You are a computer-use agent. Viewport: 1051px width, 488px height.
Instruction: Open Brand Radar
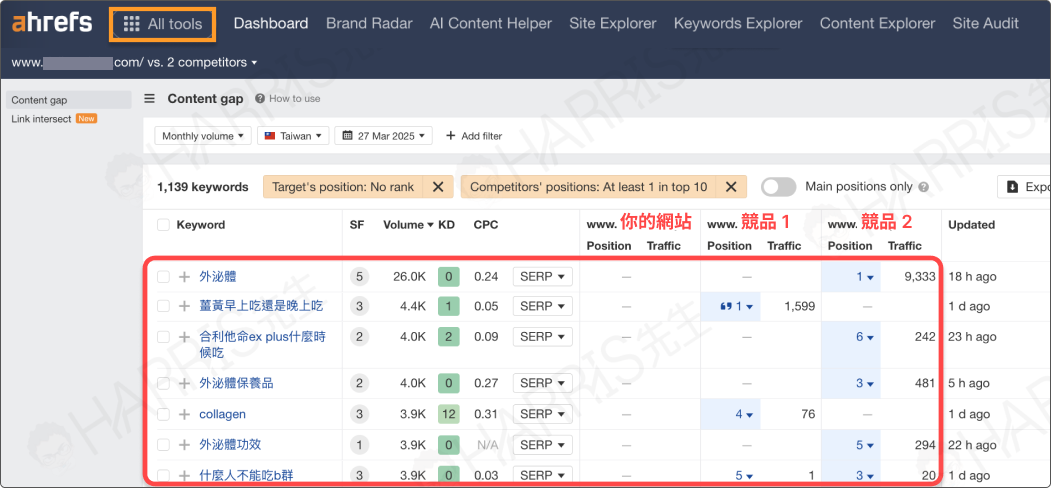pyautogui.click(x=369, y=23)
